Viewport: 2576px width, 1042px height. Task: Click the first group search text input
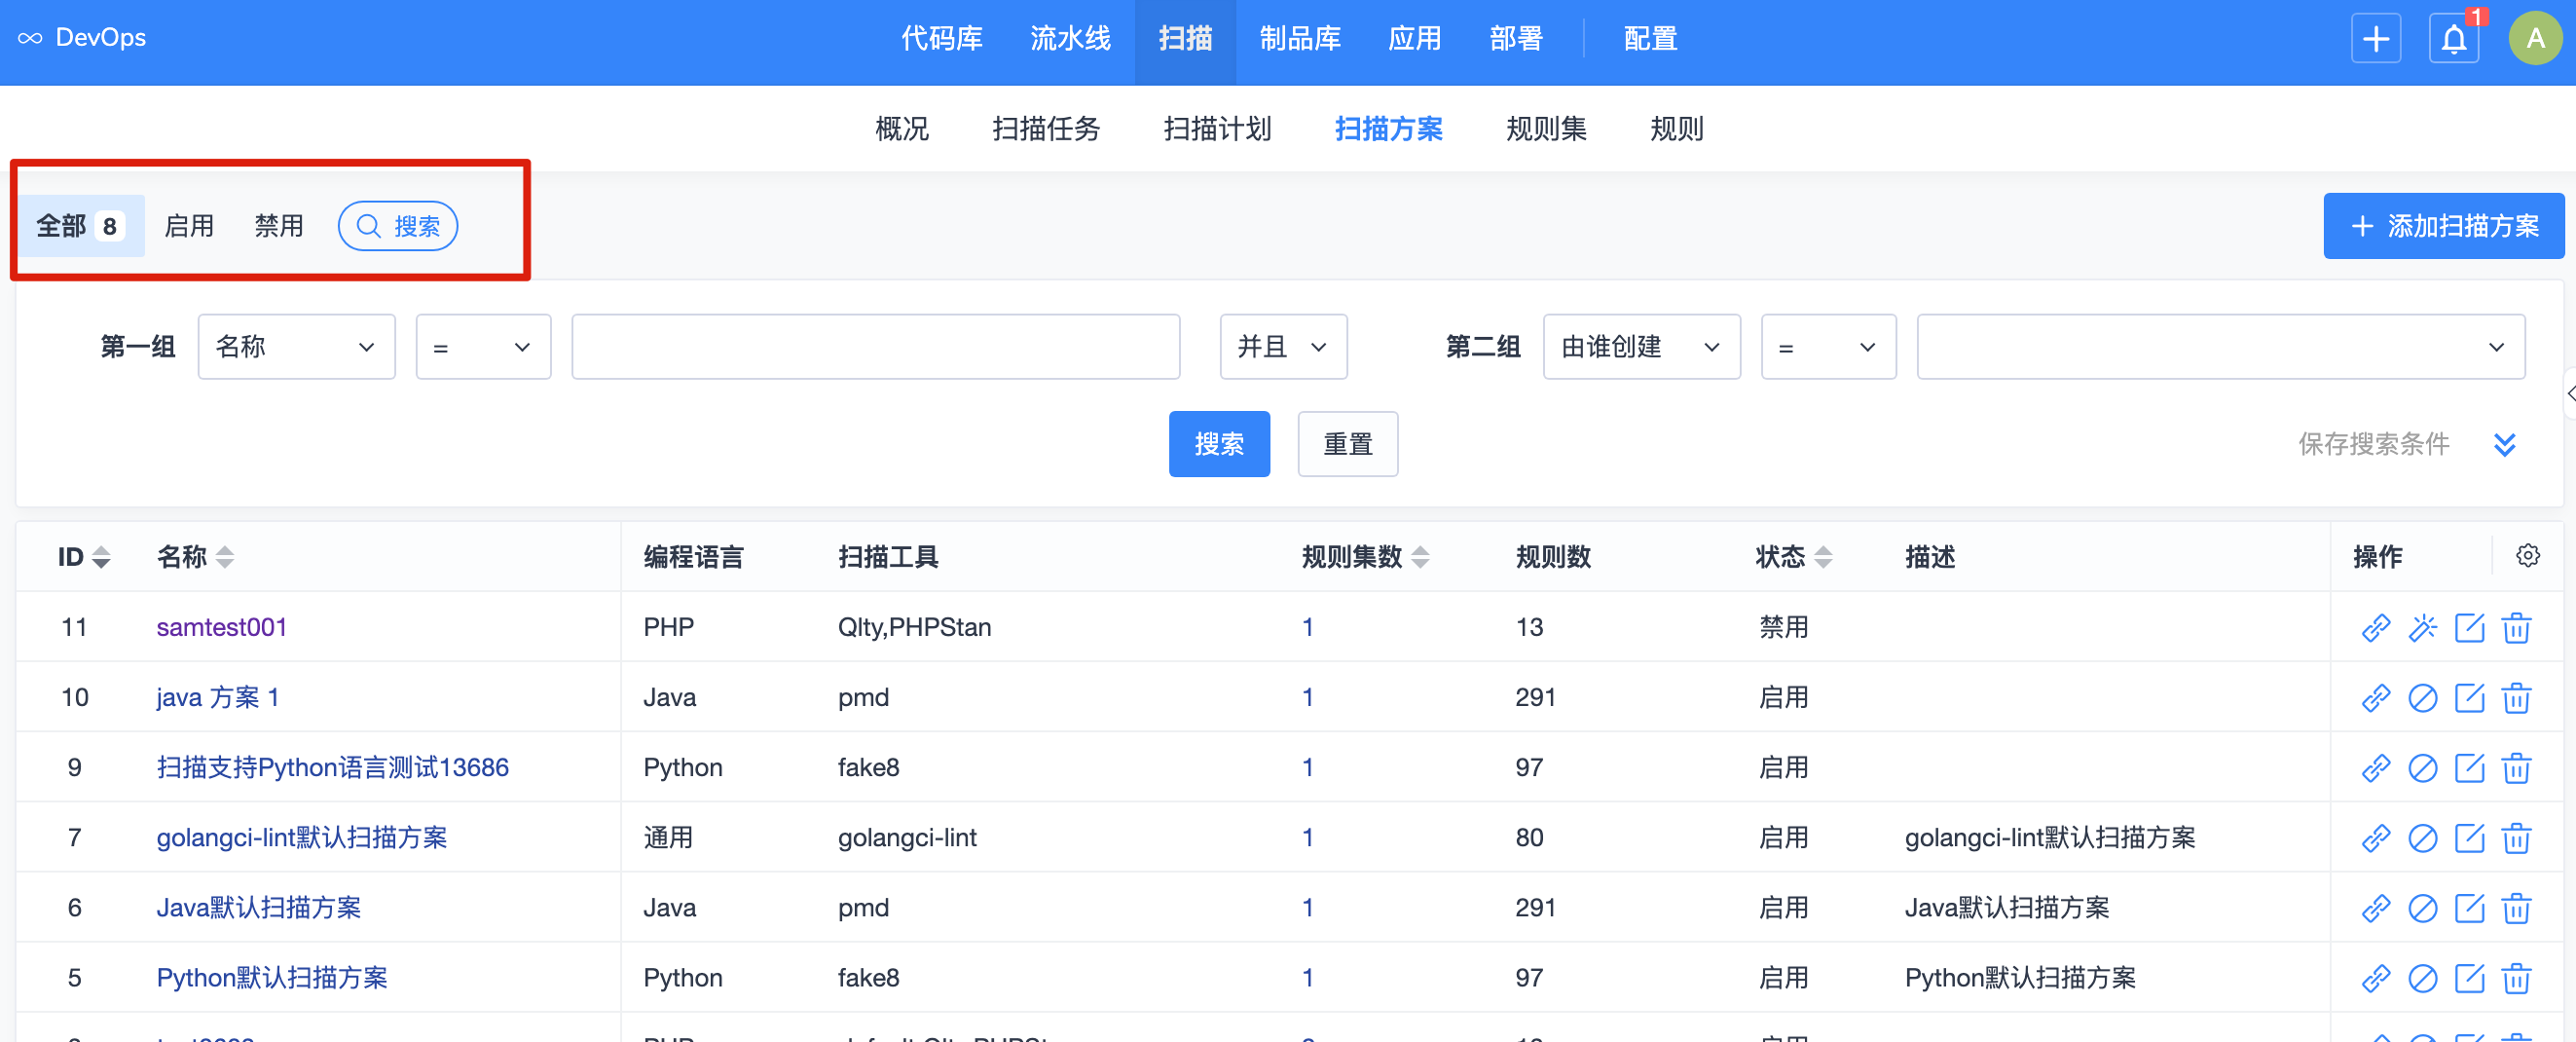click(x=875, y=347)
